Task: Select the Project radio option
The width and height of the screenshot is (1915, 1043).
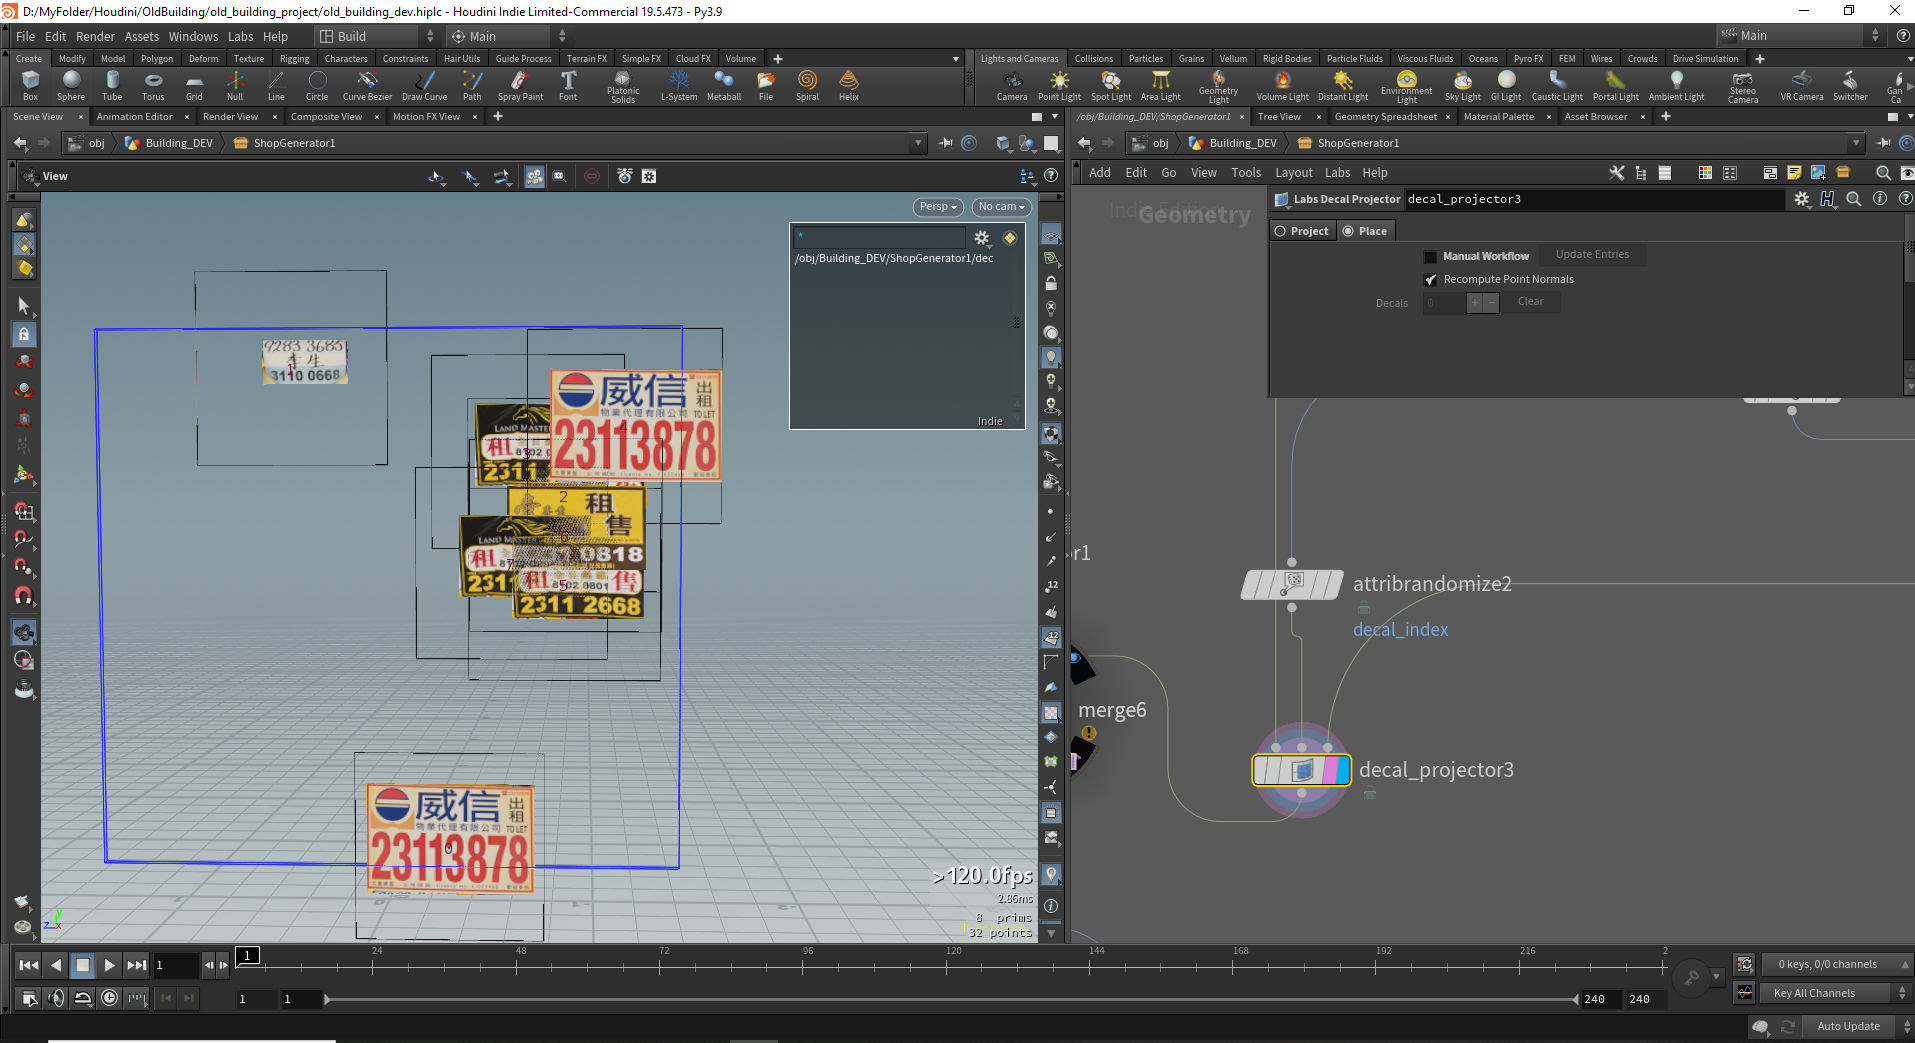Action: click(1281, 231)
